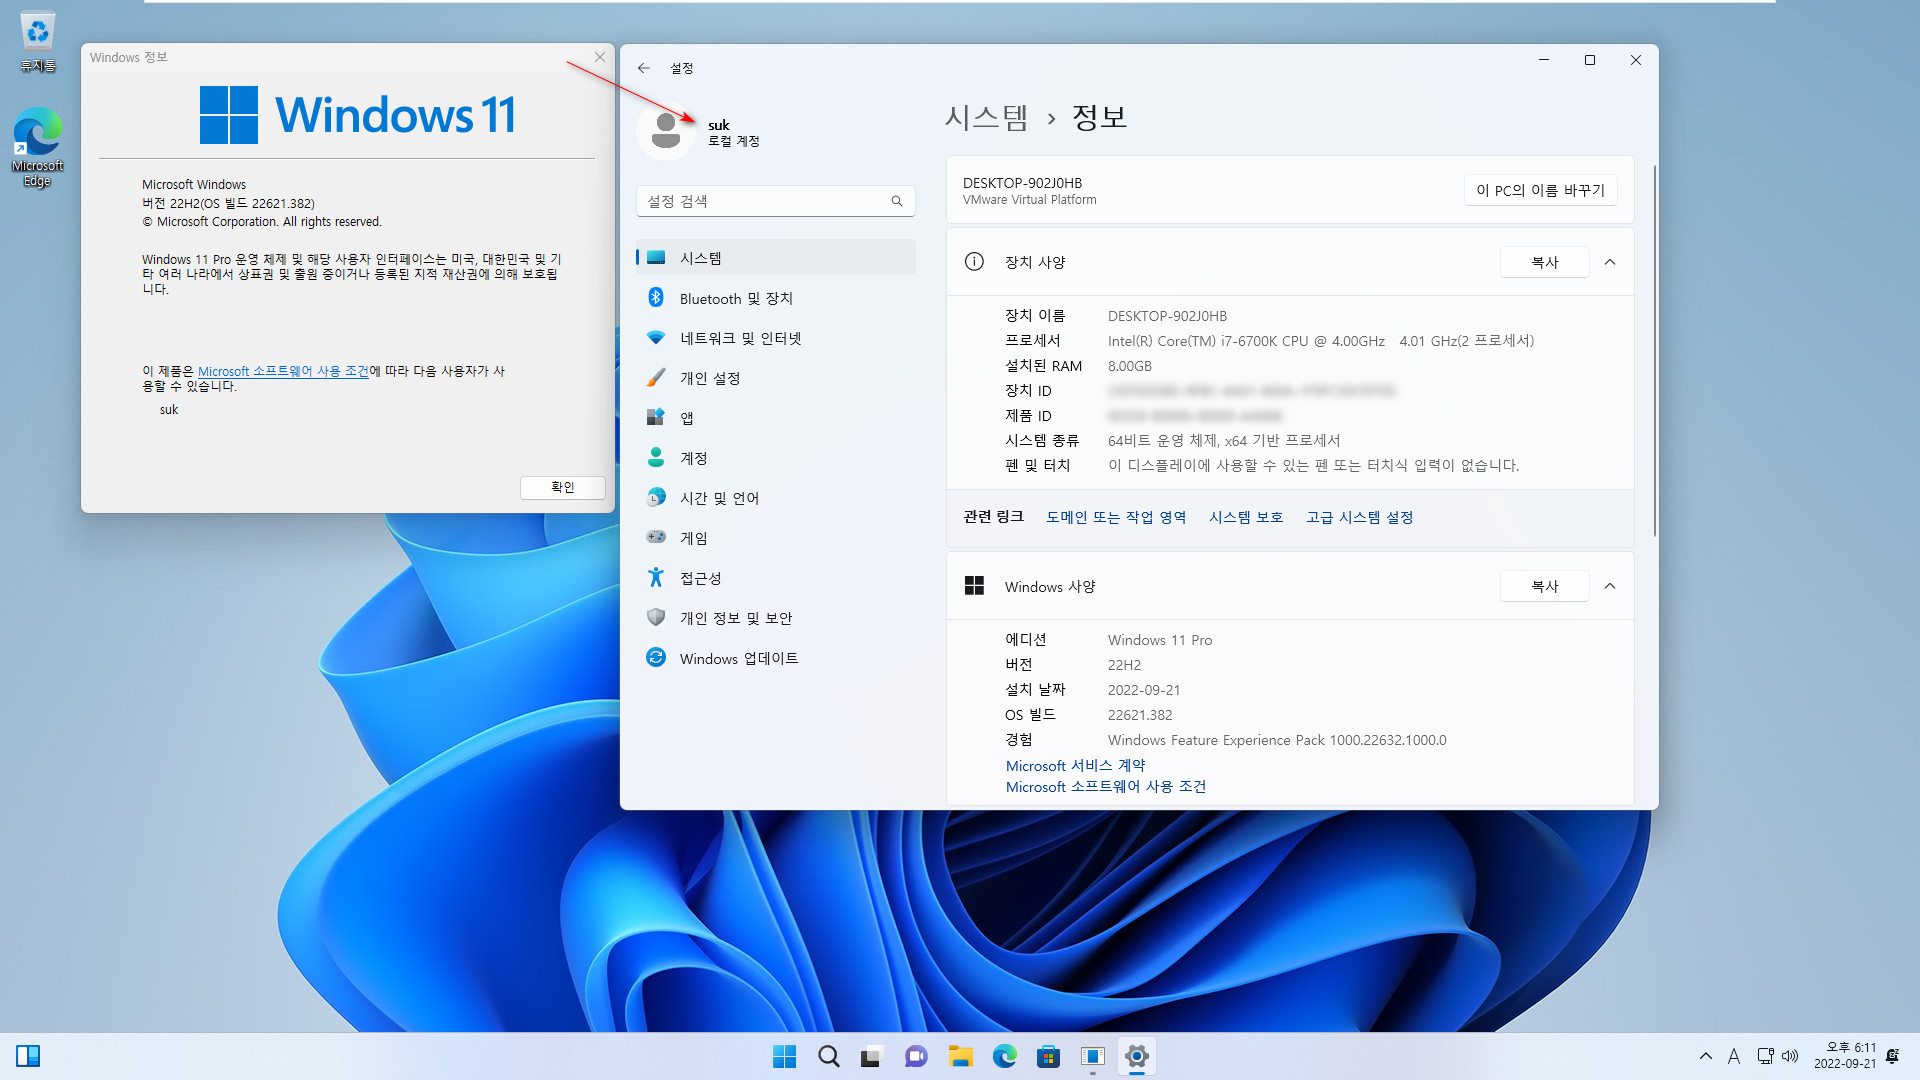Screen dimensions: 1920x1080
Task: Open Microsoft Store from the taskbar
Action: point(1048,1056)
